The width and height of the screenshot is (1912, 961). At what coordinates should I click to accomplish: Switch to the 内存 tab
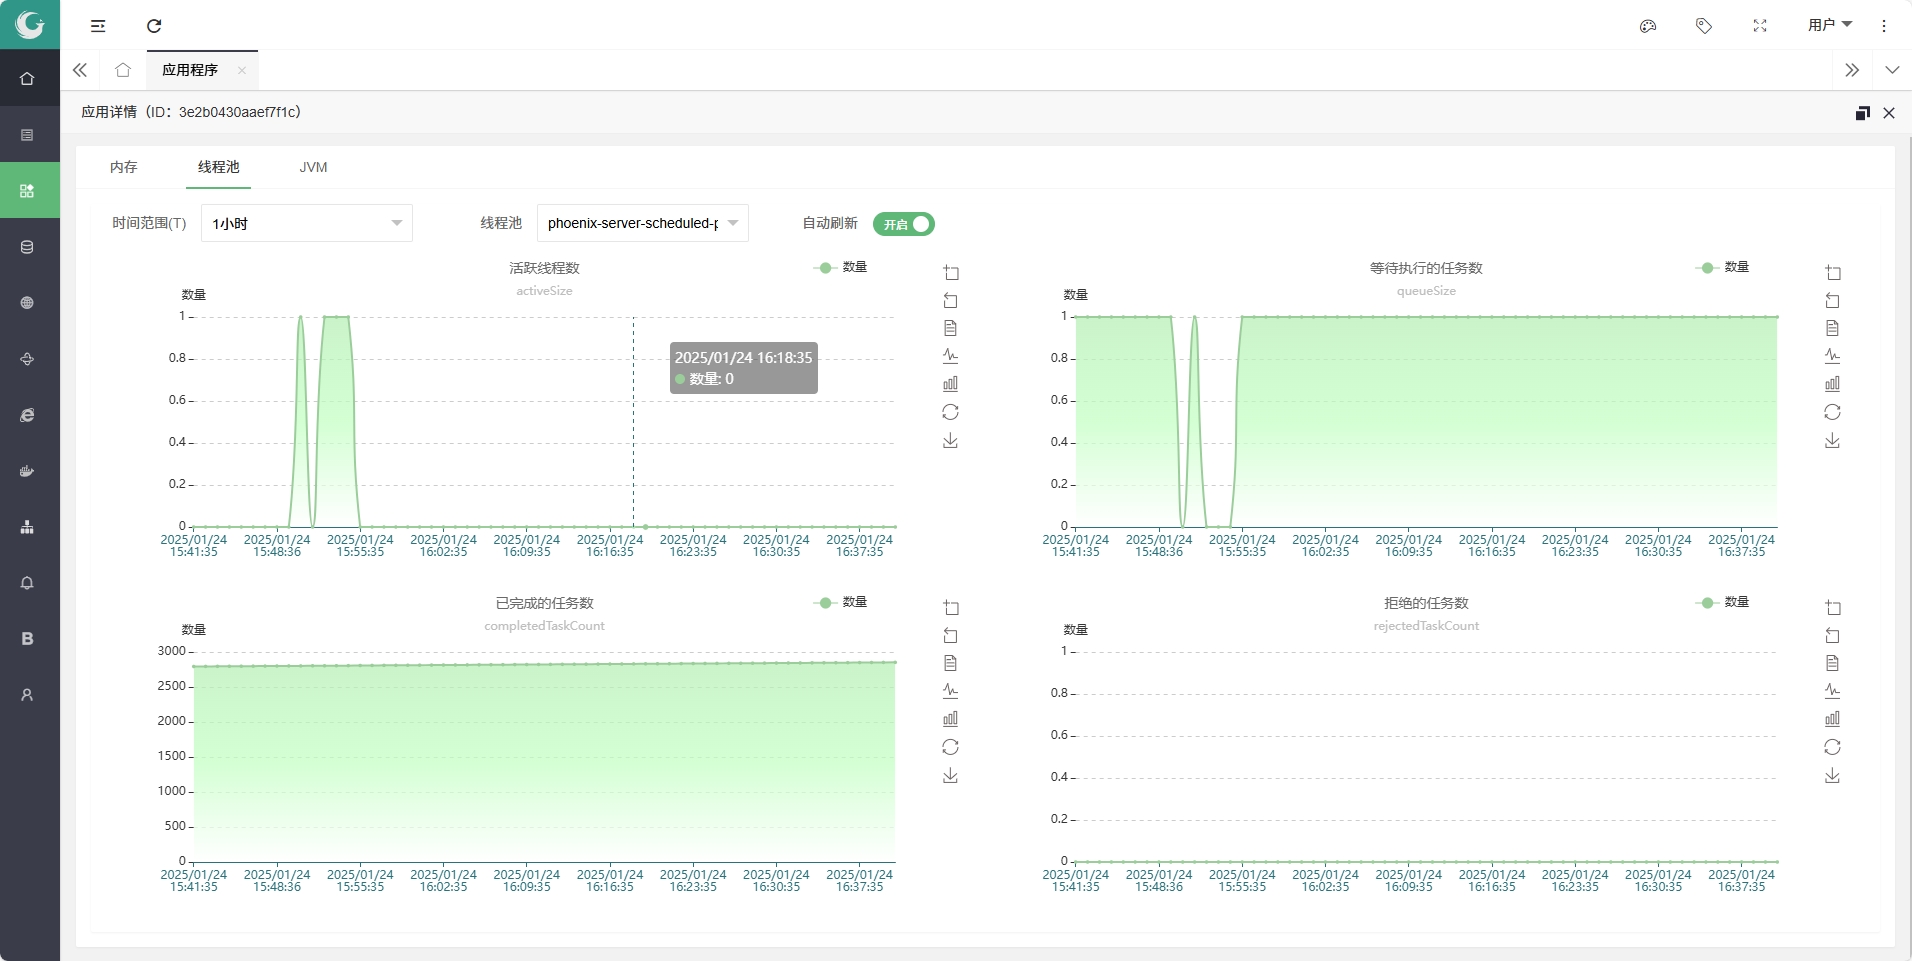click(124, 167)
